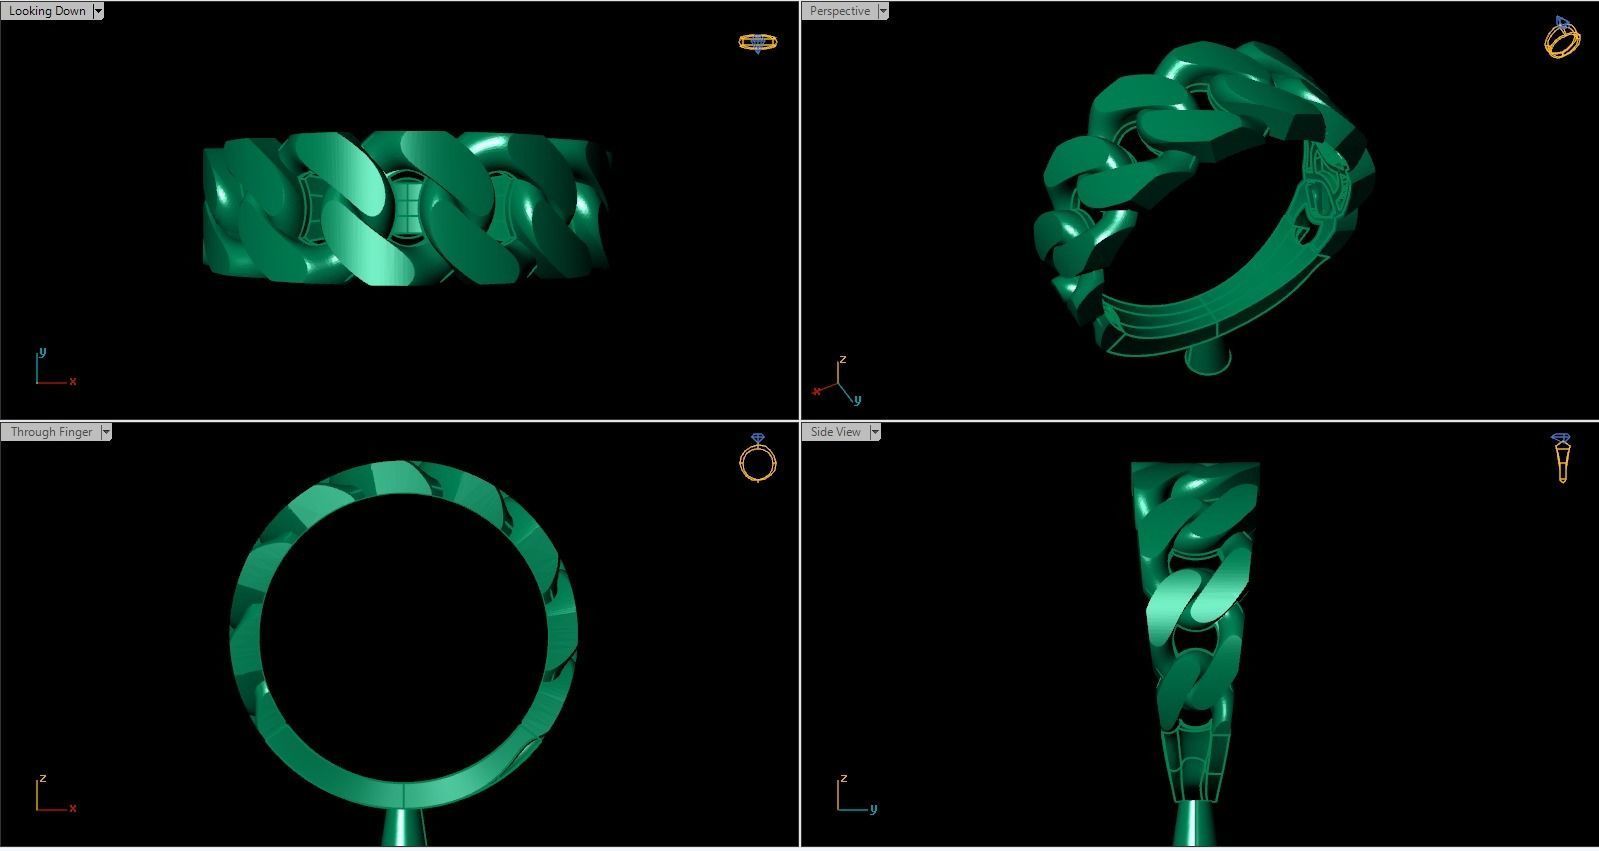This screenshot has width=1599, height=851.
Task: Select the ring band in Through Finger view
Action: click(x=403, y=795)
